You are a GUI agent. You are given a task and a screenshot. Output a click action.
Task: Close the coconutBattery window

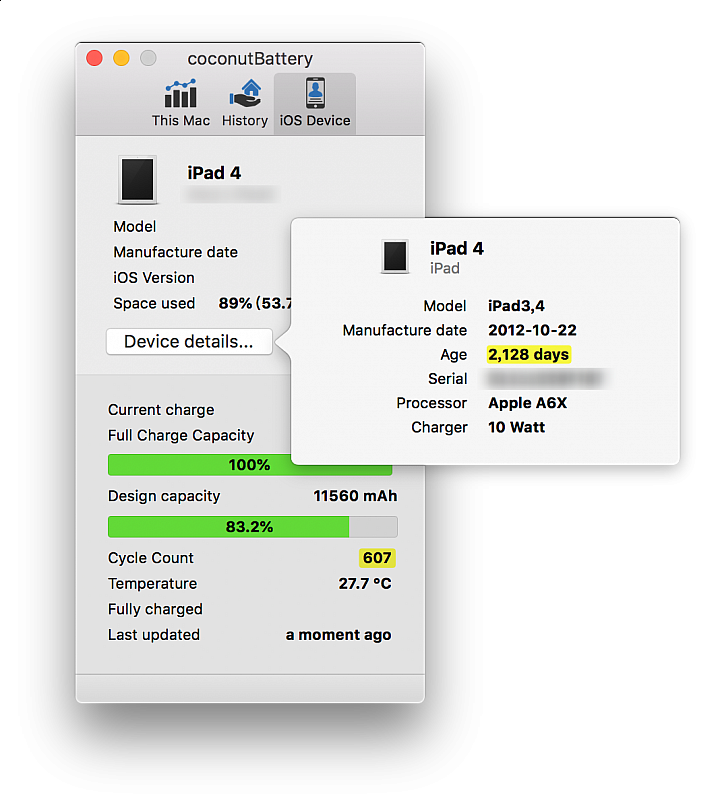pyautogui.click(x=94, y=58)
